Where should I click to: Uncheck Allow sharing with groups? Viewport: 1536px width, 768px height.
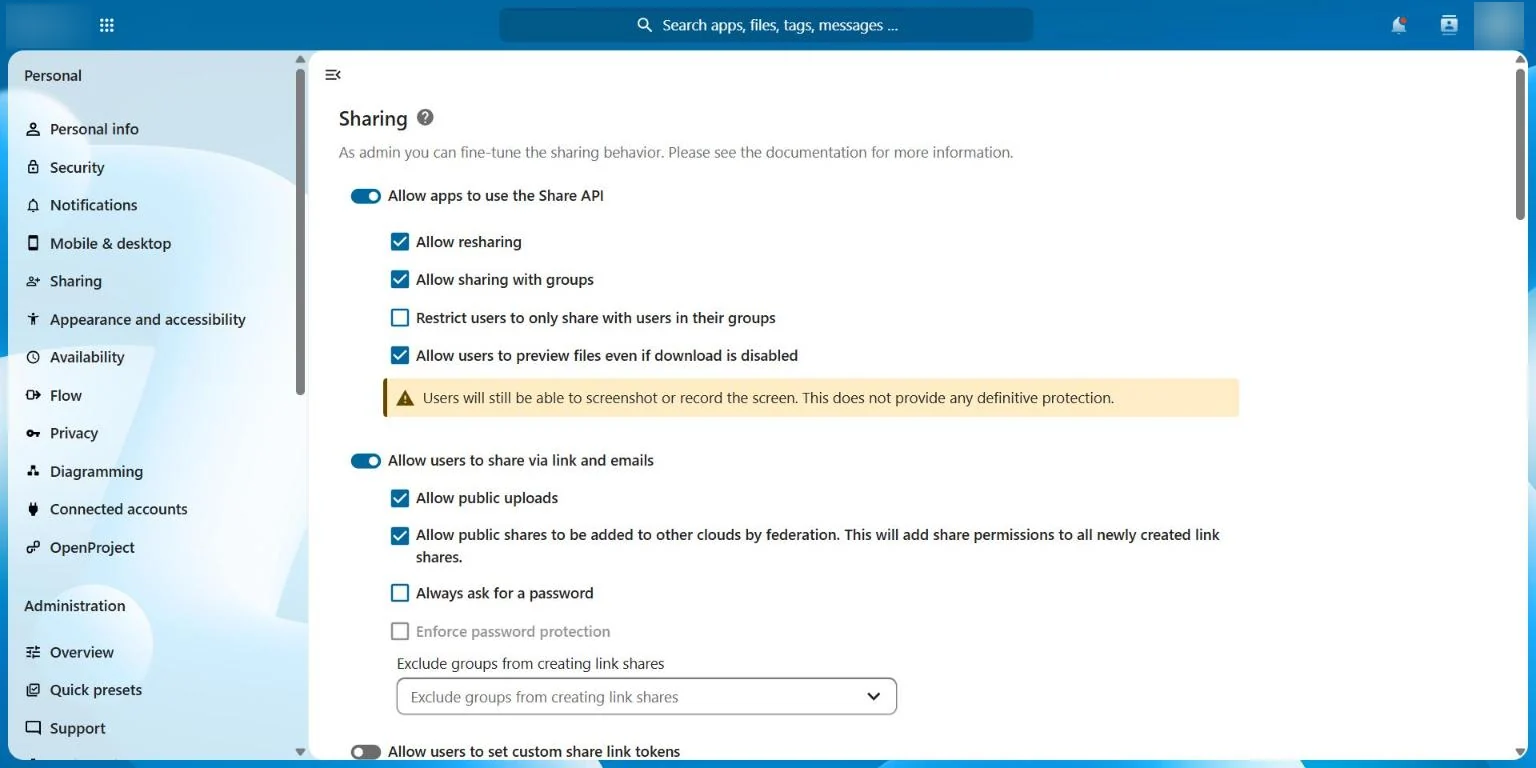coord(400,280)
